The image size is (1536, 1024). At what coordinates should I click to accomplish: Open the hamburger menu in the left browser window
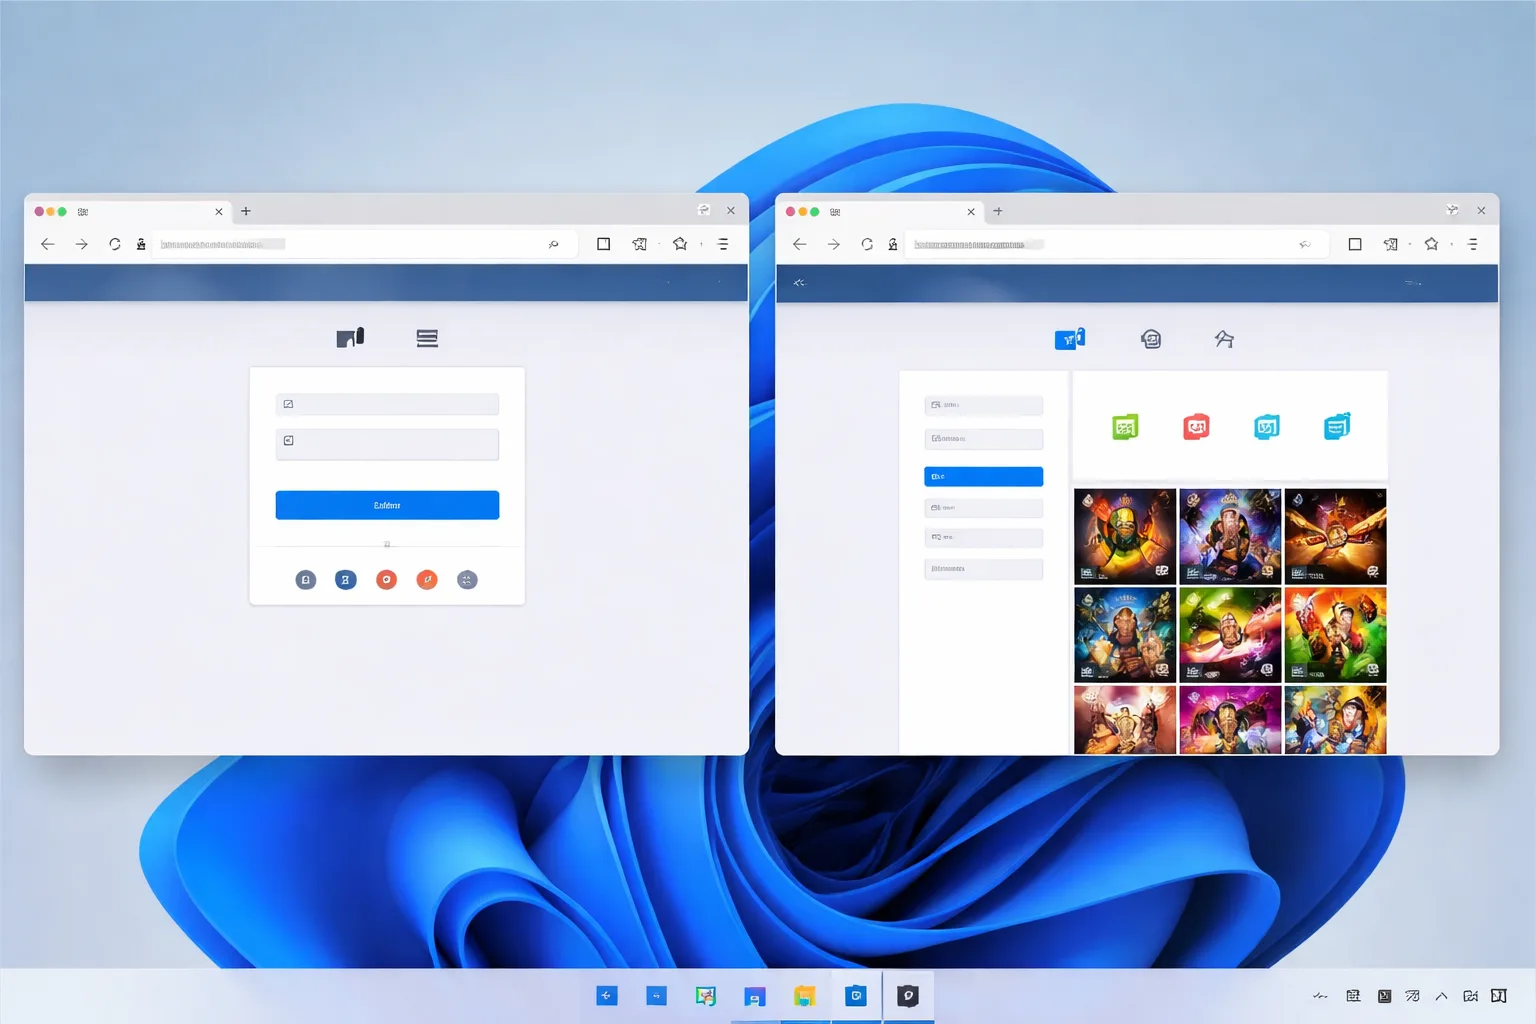723,244
